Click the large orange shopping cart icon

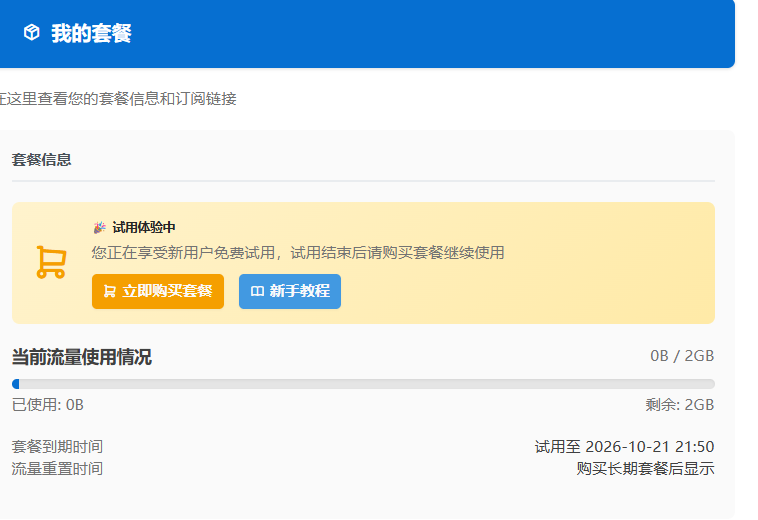pos(51,262)
